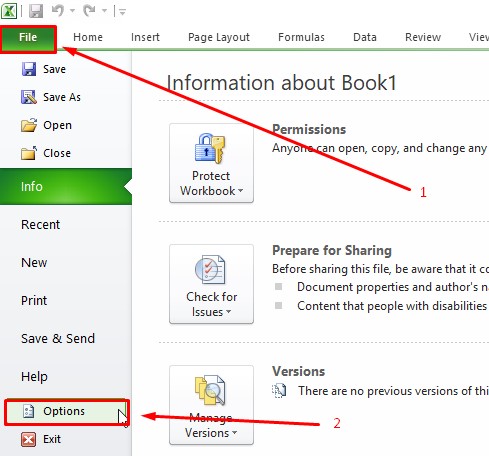Click the Excel application icon in title bar
Screen dimensions: 489x456
(9, 11)
